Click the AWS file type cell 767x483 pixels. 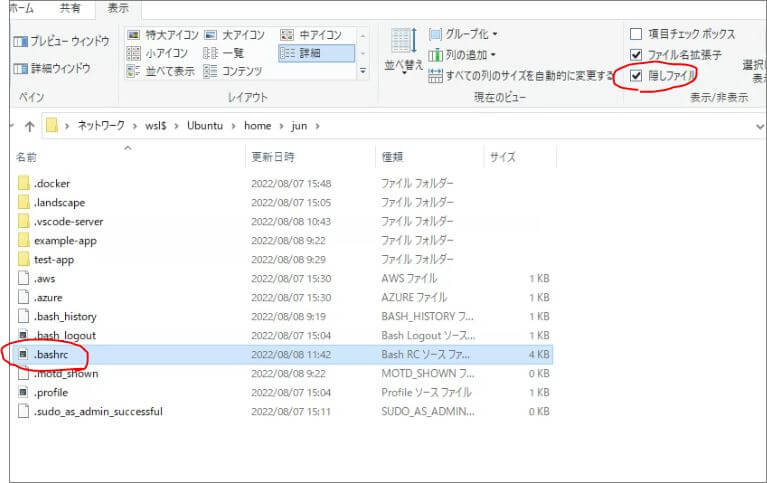409,278
